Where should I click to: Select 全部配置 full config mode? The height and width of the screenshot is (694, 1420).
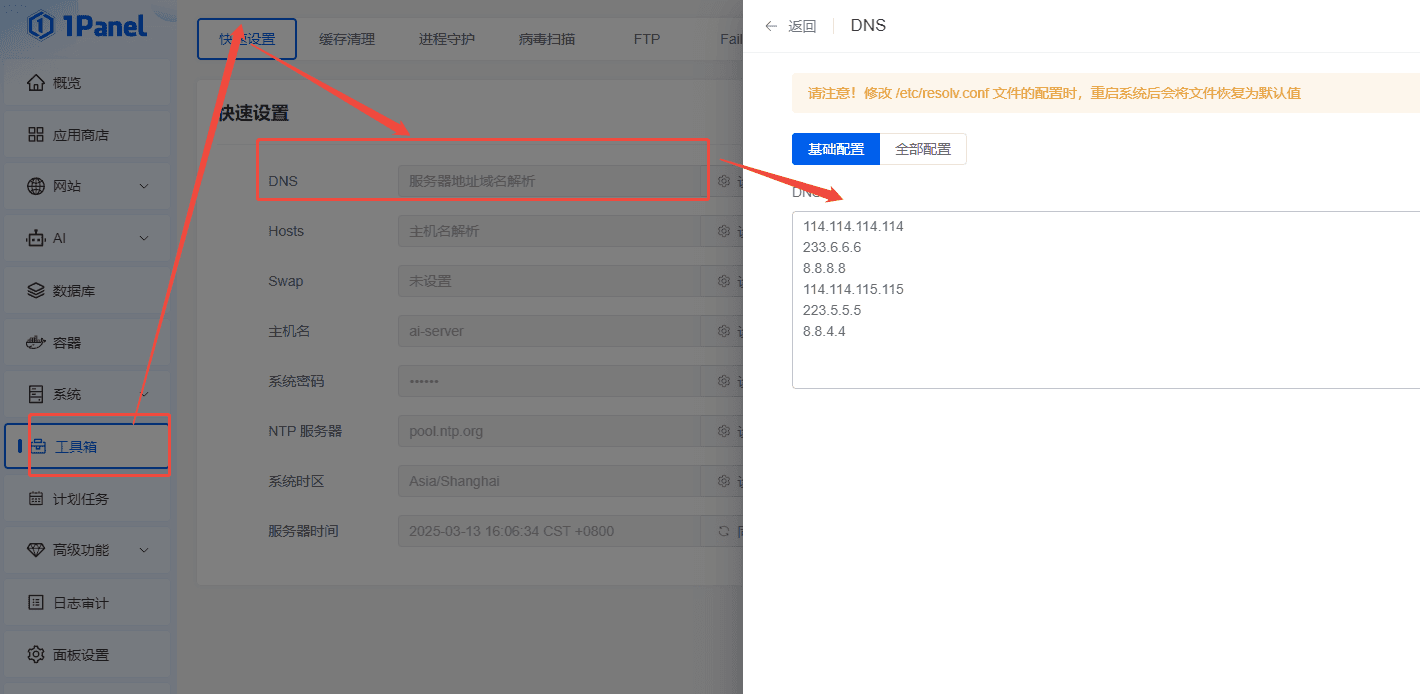click(923, 149)
